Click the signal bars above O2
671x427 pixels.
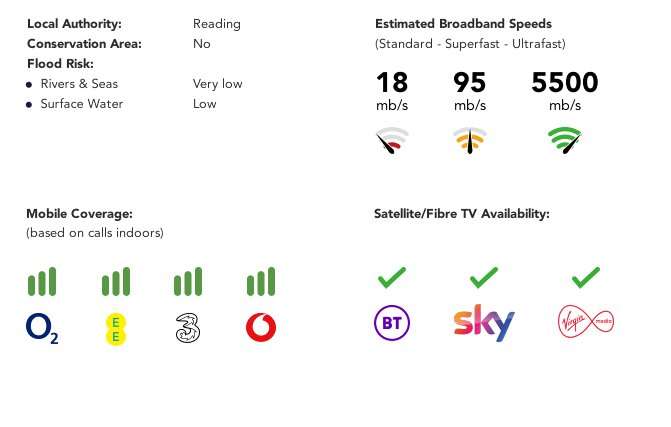(42, 282)
